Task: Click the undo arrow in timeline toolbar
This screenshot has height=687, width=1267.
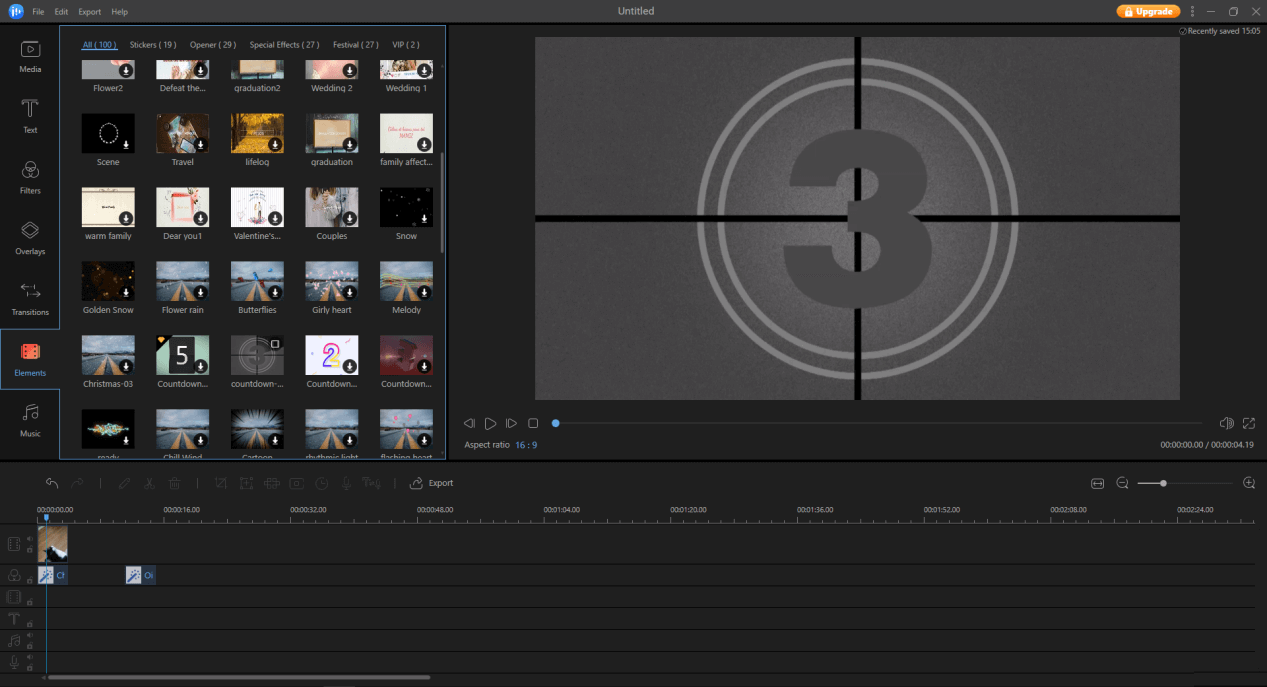Action: tap(52, 483)
